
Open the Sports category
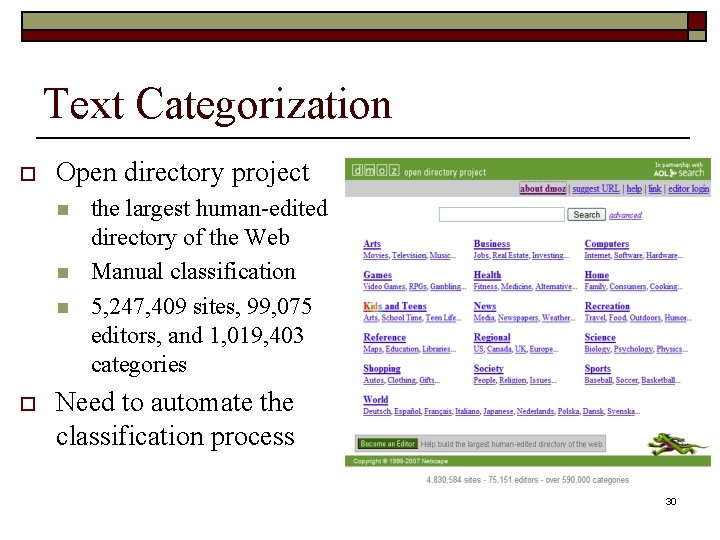pos(597,369)
